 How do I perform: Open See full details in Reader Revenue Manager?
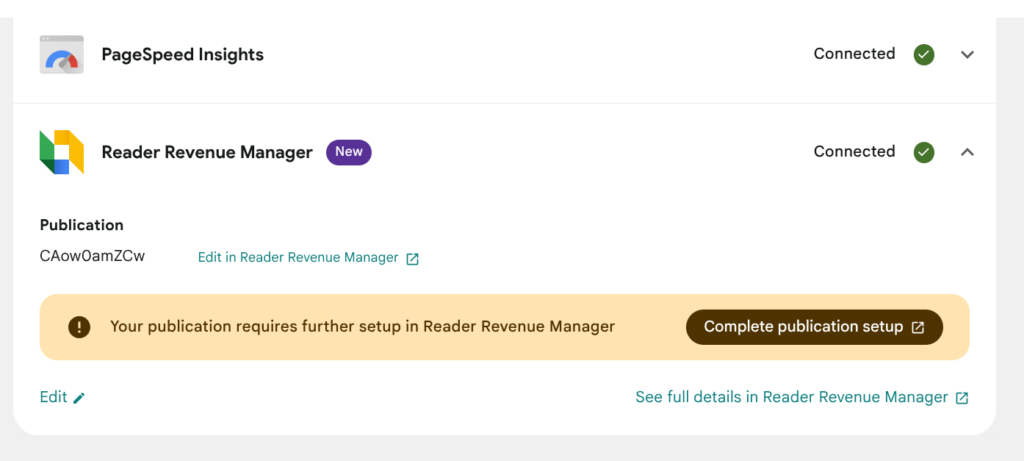[x=802, y=397]
